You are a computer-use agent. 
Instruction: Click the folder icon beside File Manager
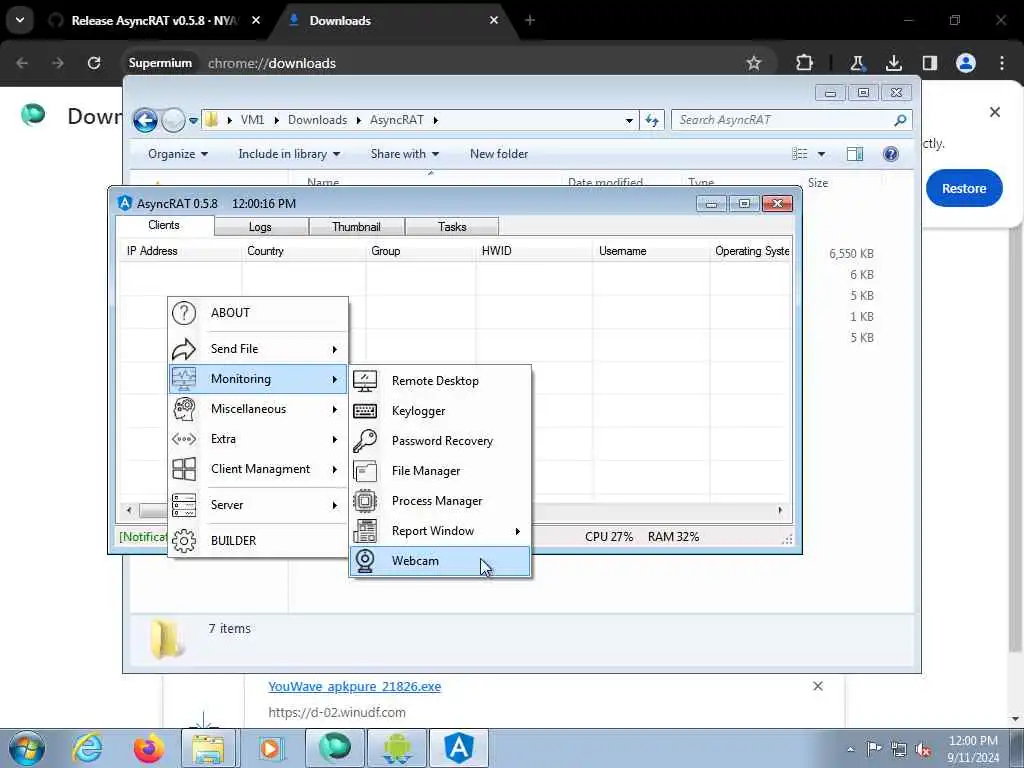tap(364, 471)
